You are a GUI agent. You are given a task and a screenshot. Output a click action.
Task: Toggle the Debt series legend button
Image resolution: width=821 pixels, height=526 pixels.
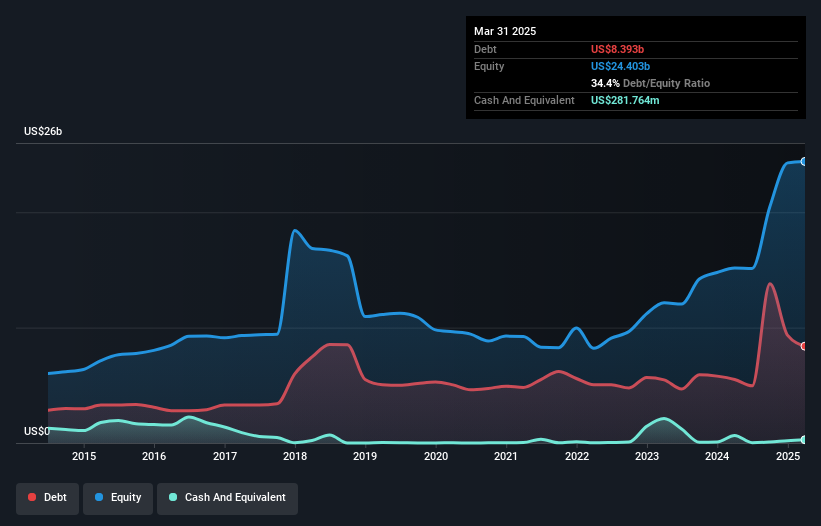48,498
